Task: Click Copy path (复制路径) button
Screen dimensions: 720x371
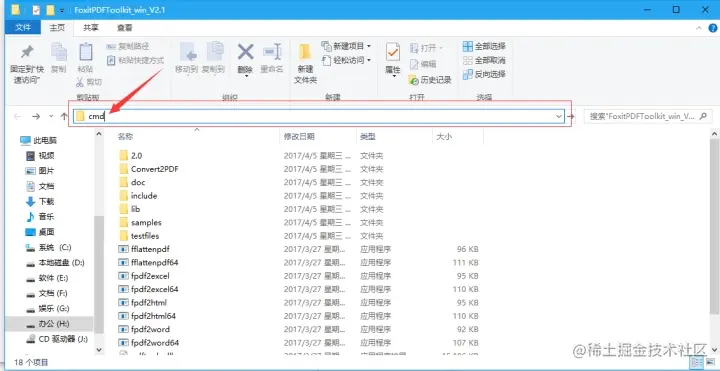Action: click(x=128, y=46)
